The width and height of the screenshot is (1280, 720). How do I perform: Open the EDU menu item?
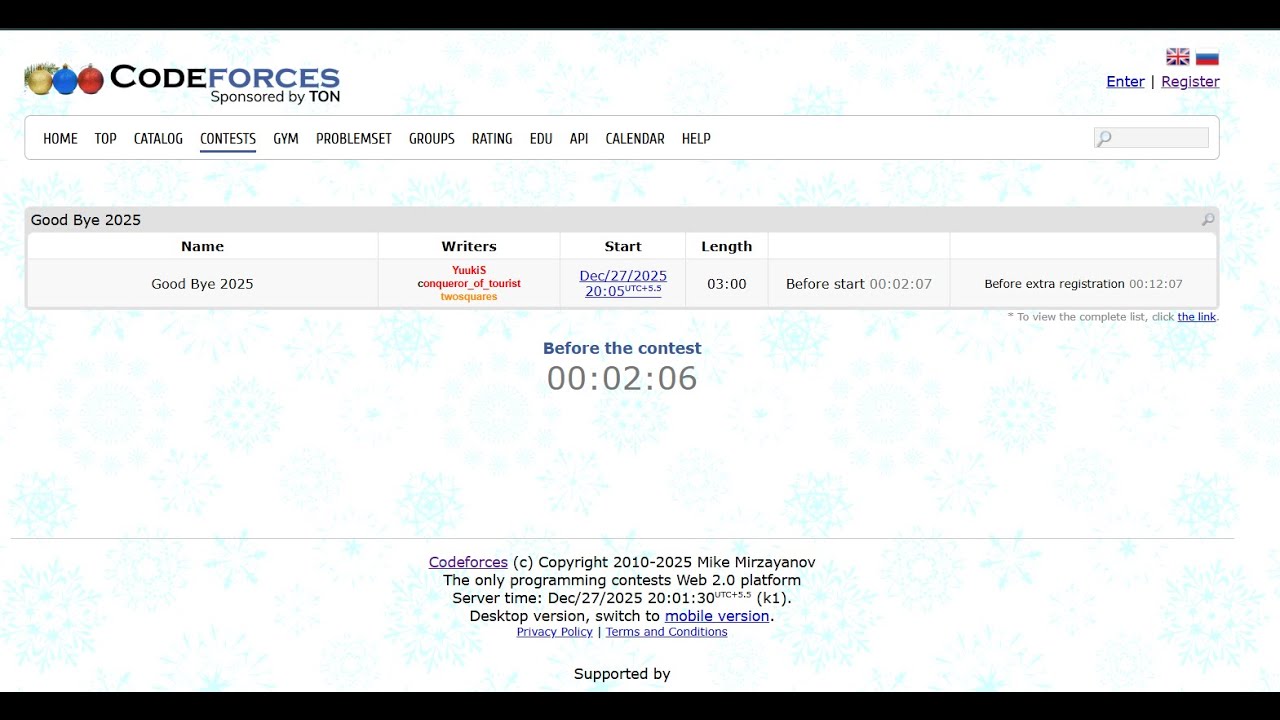(541, 139)
